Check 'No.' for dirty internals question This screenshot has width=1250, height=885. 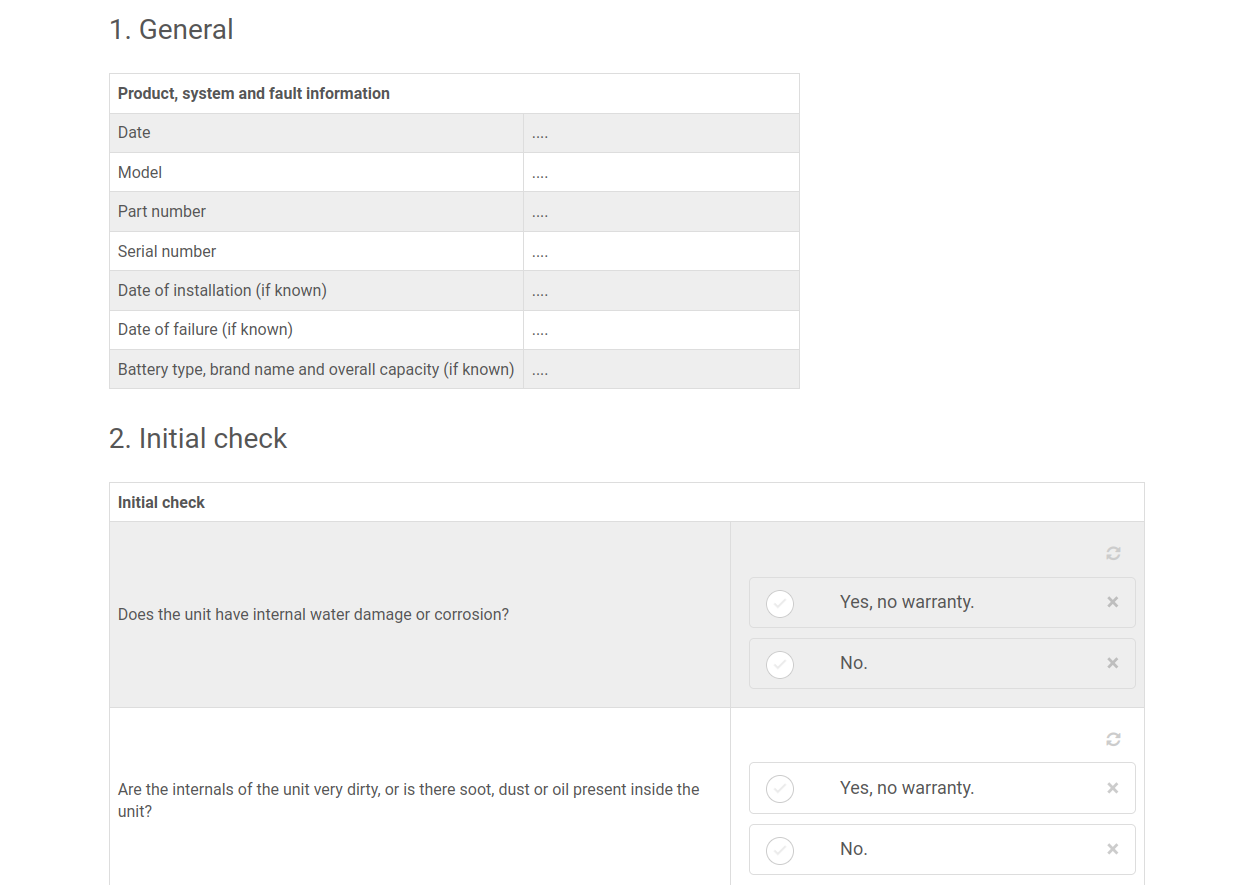[780, 850]
